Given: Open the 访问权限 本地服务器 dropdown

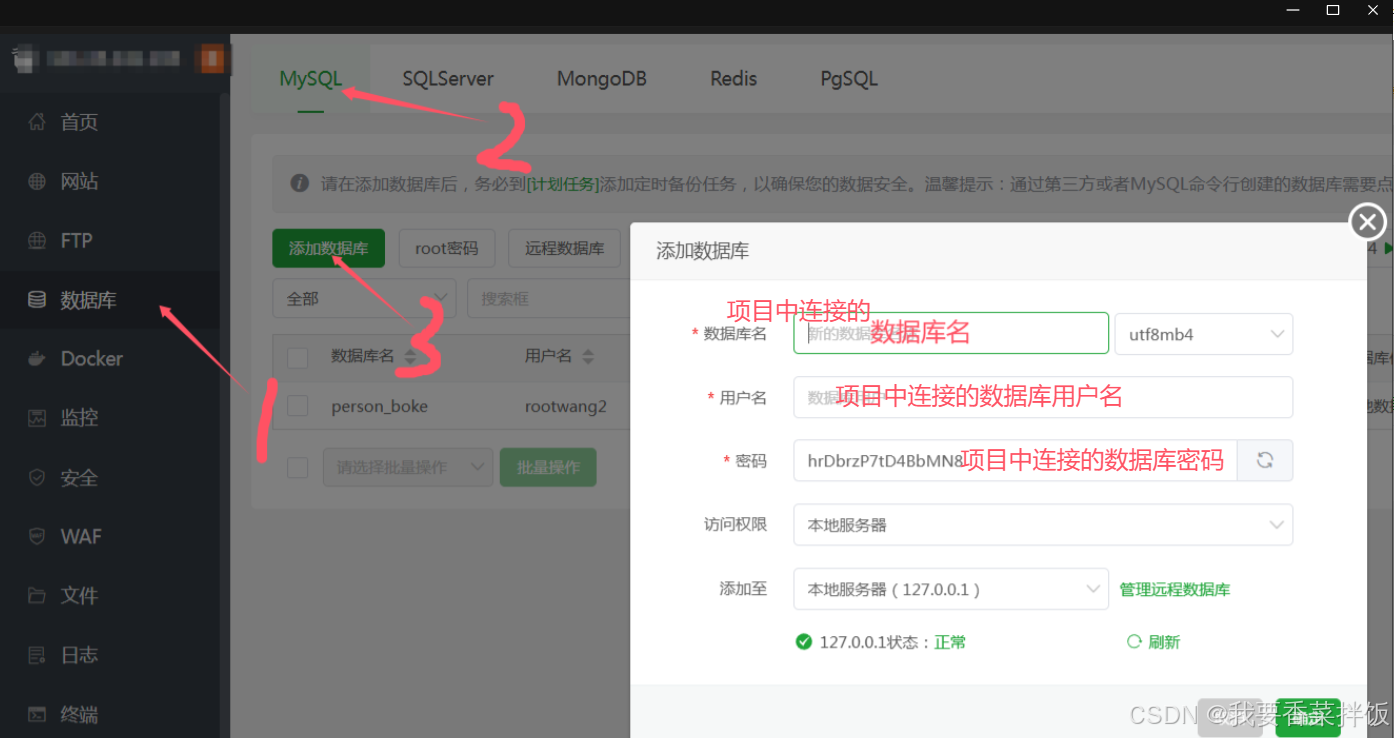Looking at the screenshot, I should pyautogui.click(x=1043, y=525).
